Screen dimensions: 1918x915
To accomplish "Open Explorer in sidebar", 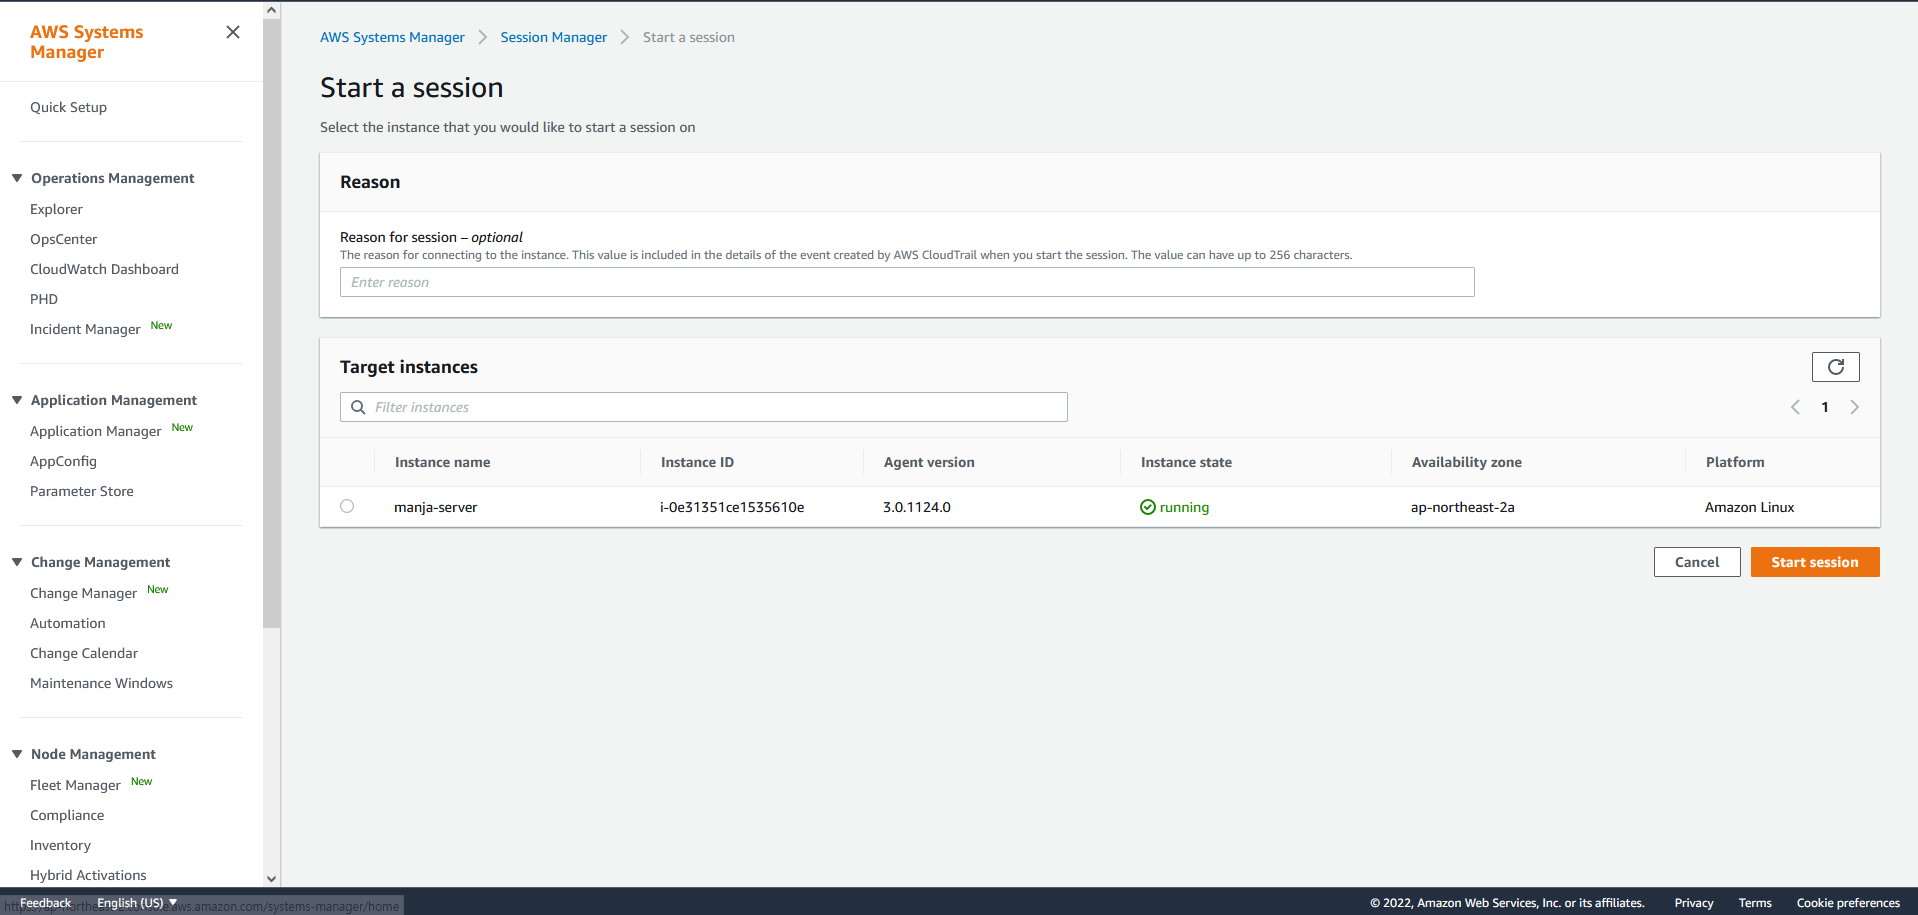I will 56,209.
